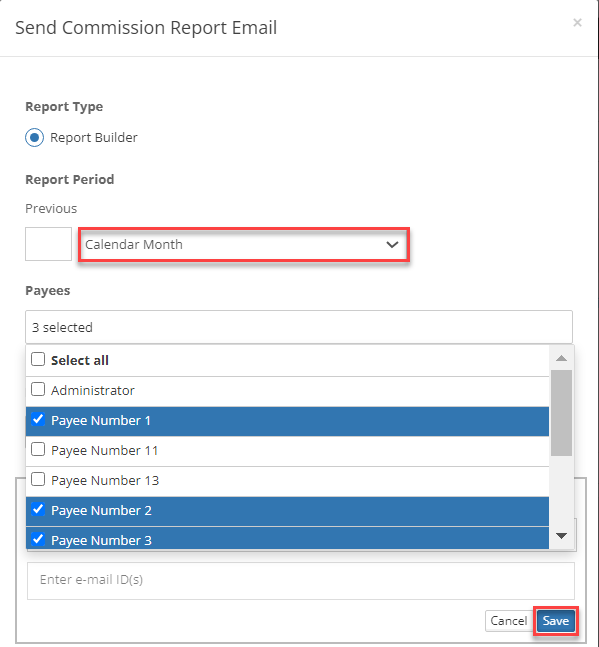Check the Select all checkbox
Image resolution: width=599 pixels, height=647 pixels.
point(38,359)
